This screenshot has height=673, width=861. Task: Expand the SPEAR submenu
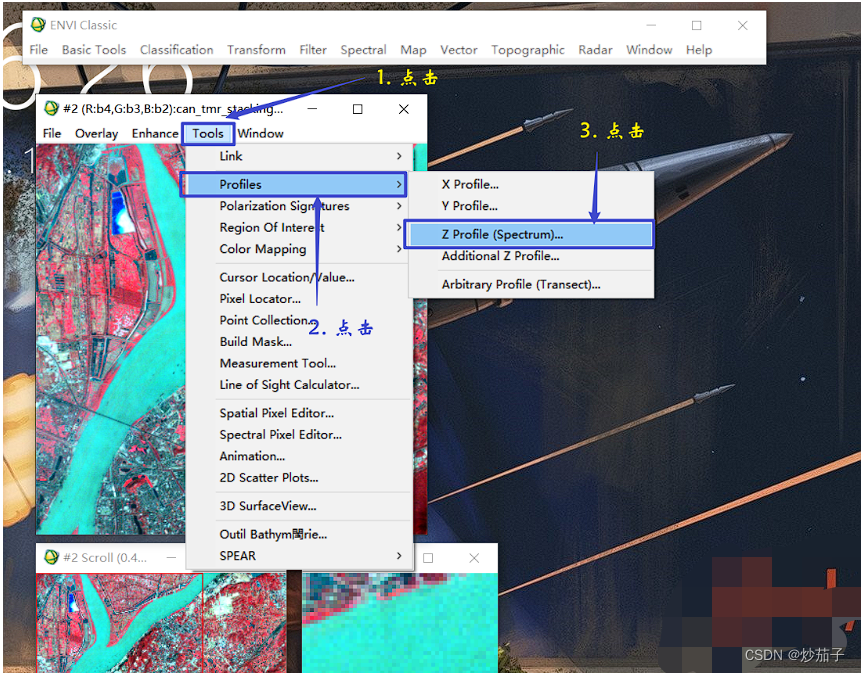299,556
